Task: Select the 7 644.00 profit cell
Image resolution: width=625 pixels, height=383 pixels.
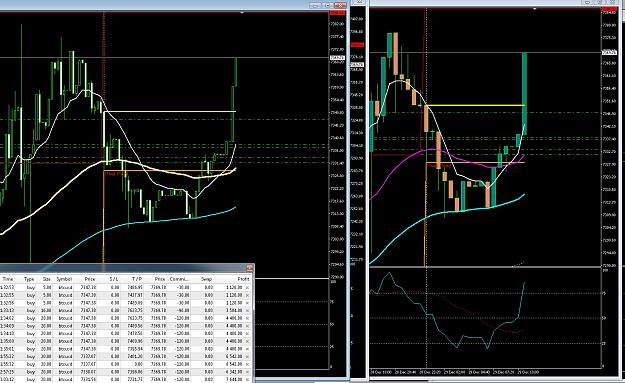Action: pyautogui.click(x=234, y=379)
